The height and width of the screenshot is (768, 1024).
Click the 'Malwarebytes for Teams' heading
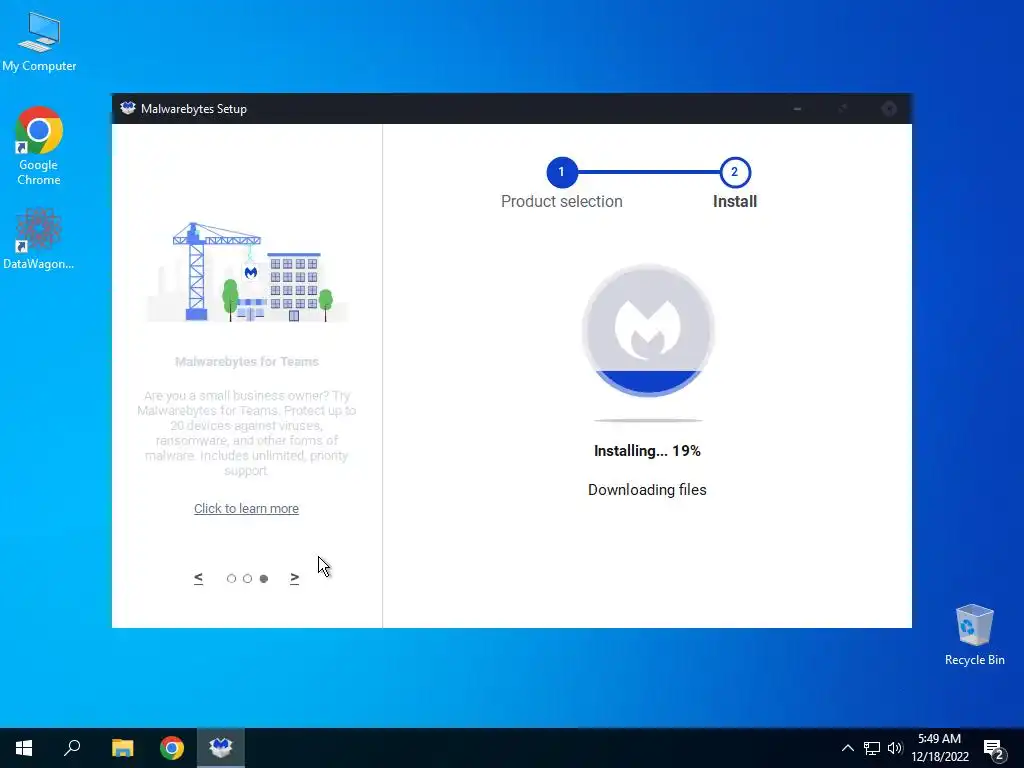click(x=247, y=362)
